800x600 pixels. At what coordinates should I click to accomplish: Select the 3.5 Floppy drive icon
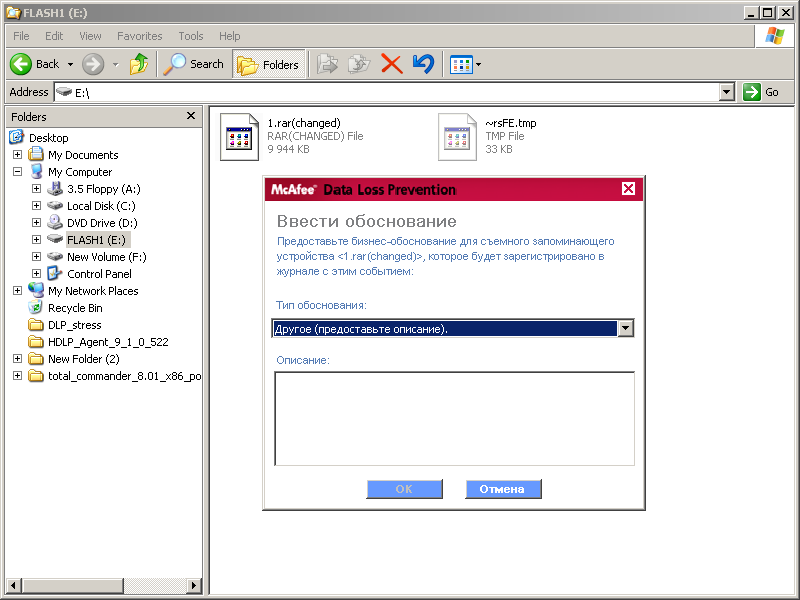tap(55, 188)
